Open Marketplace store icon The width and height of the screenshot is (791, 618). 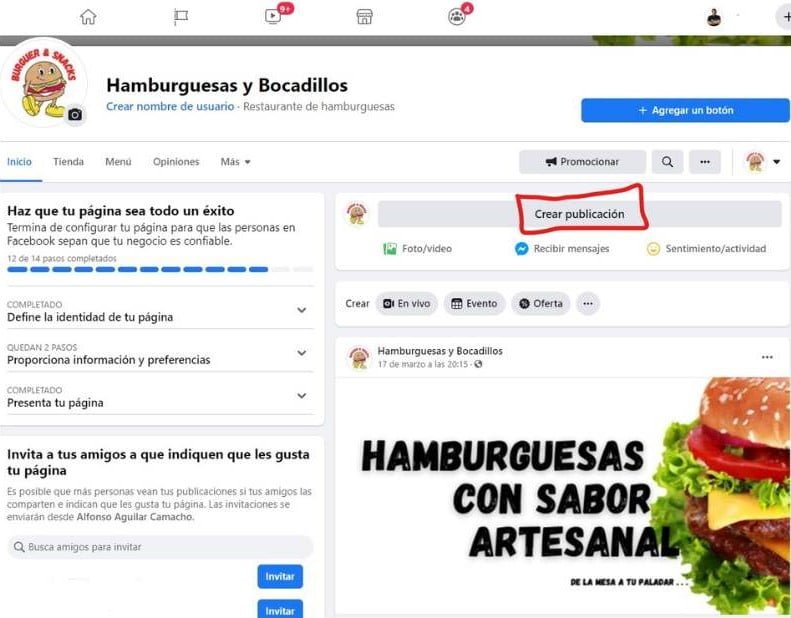pos(364,17)
